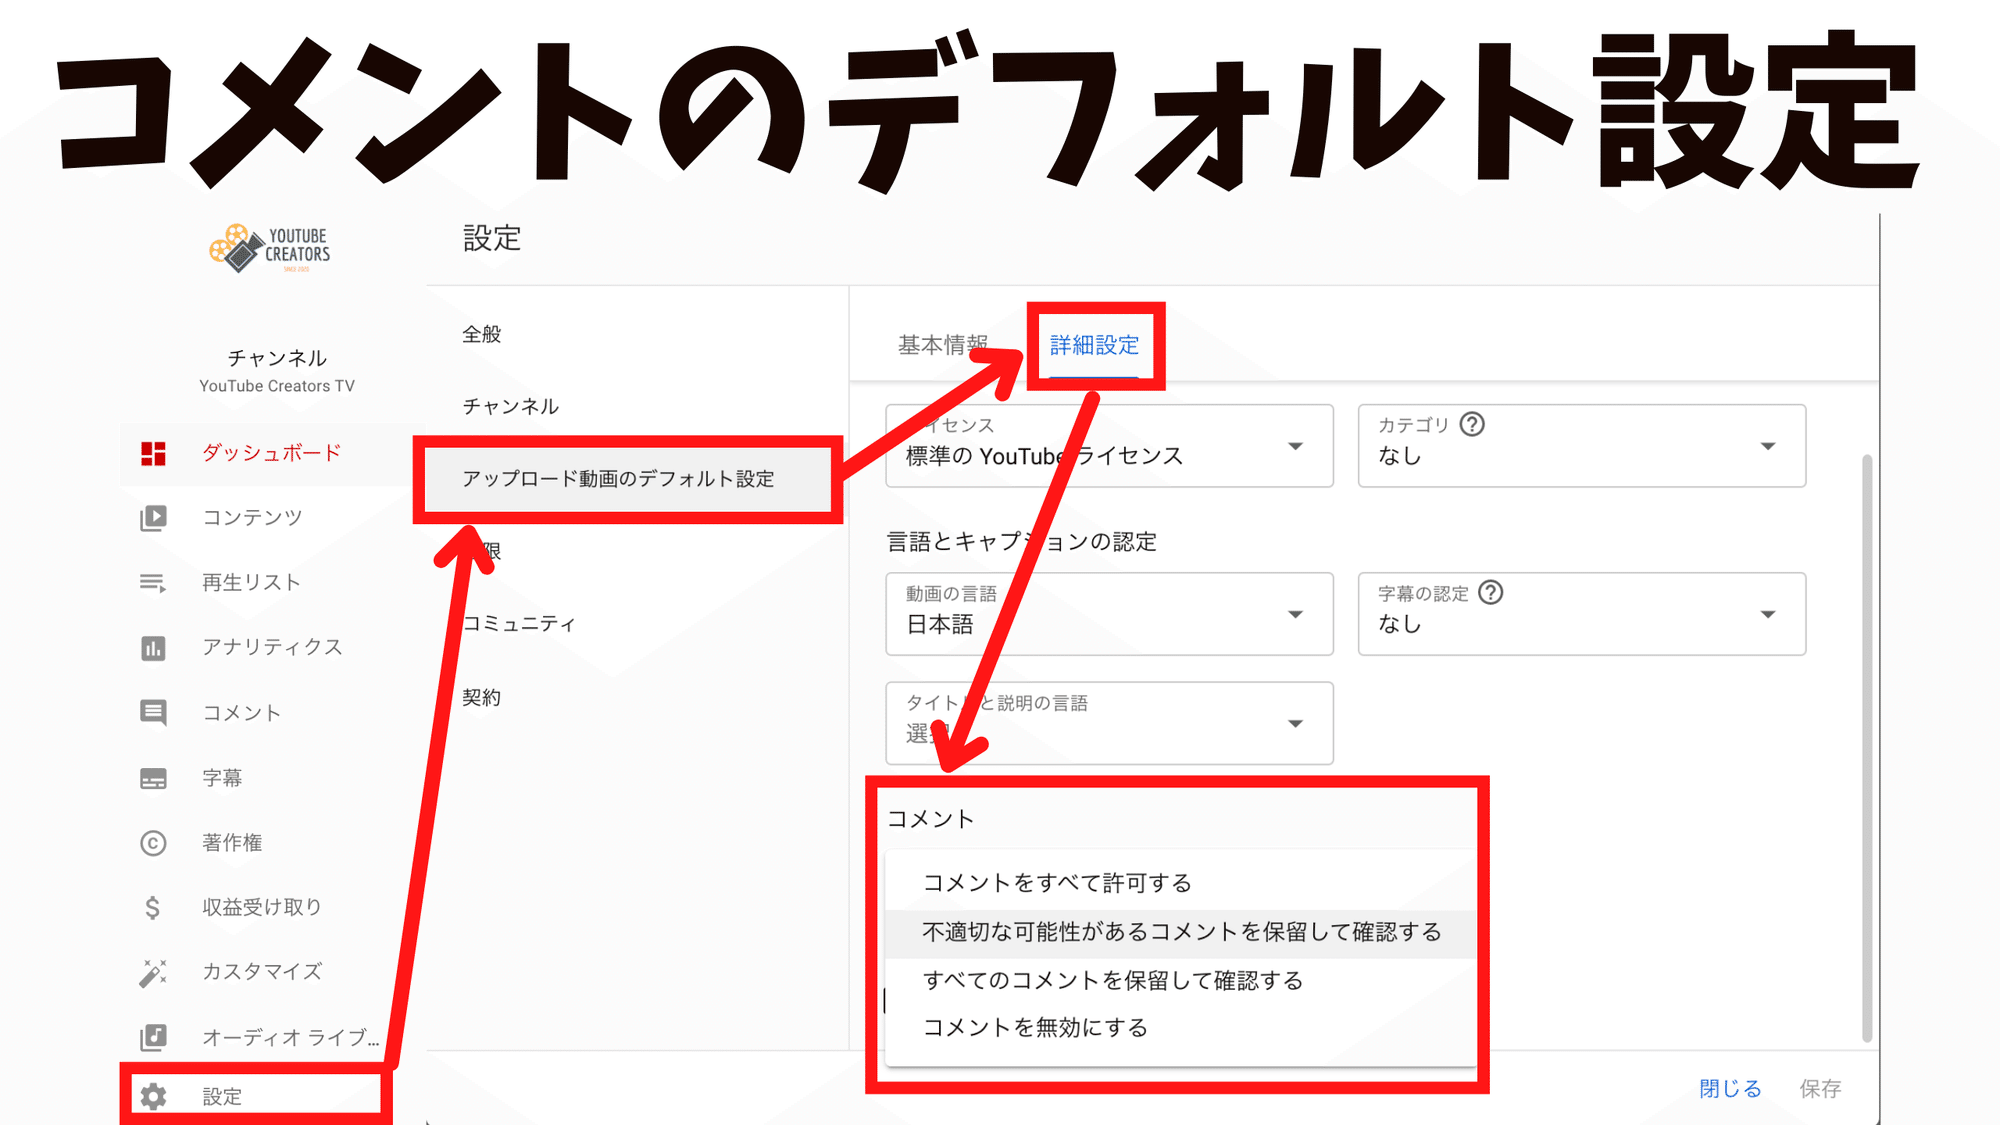Choose すべてのコメントを保留して確認する option

[1112, 980]
